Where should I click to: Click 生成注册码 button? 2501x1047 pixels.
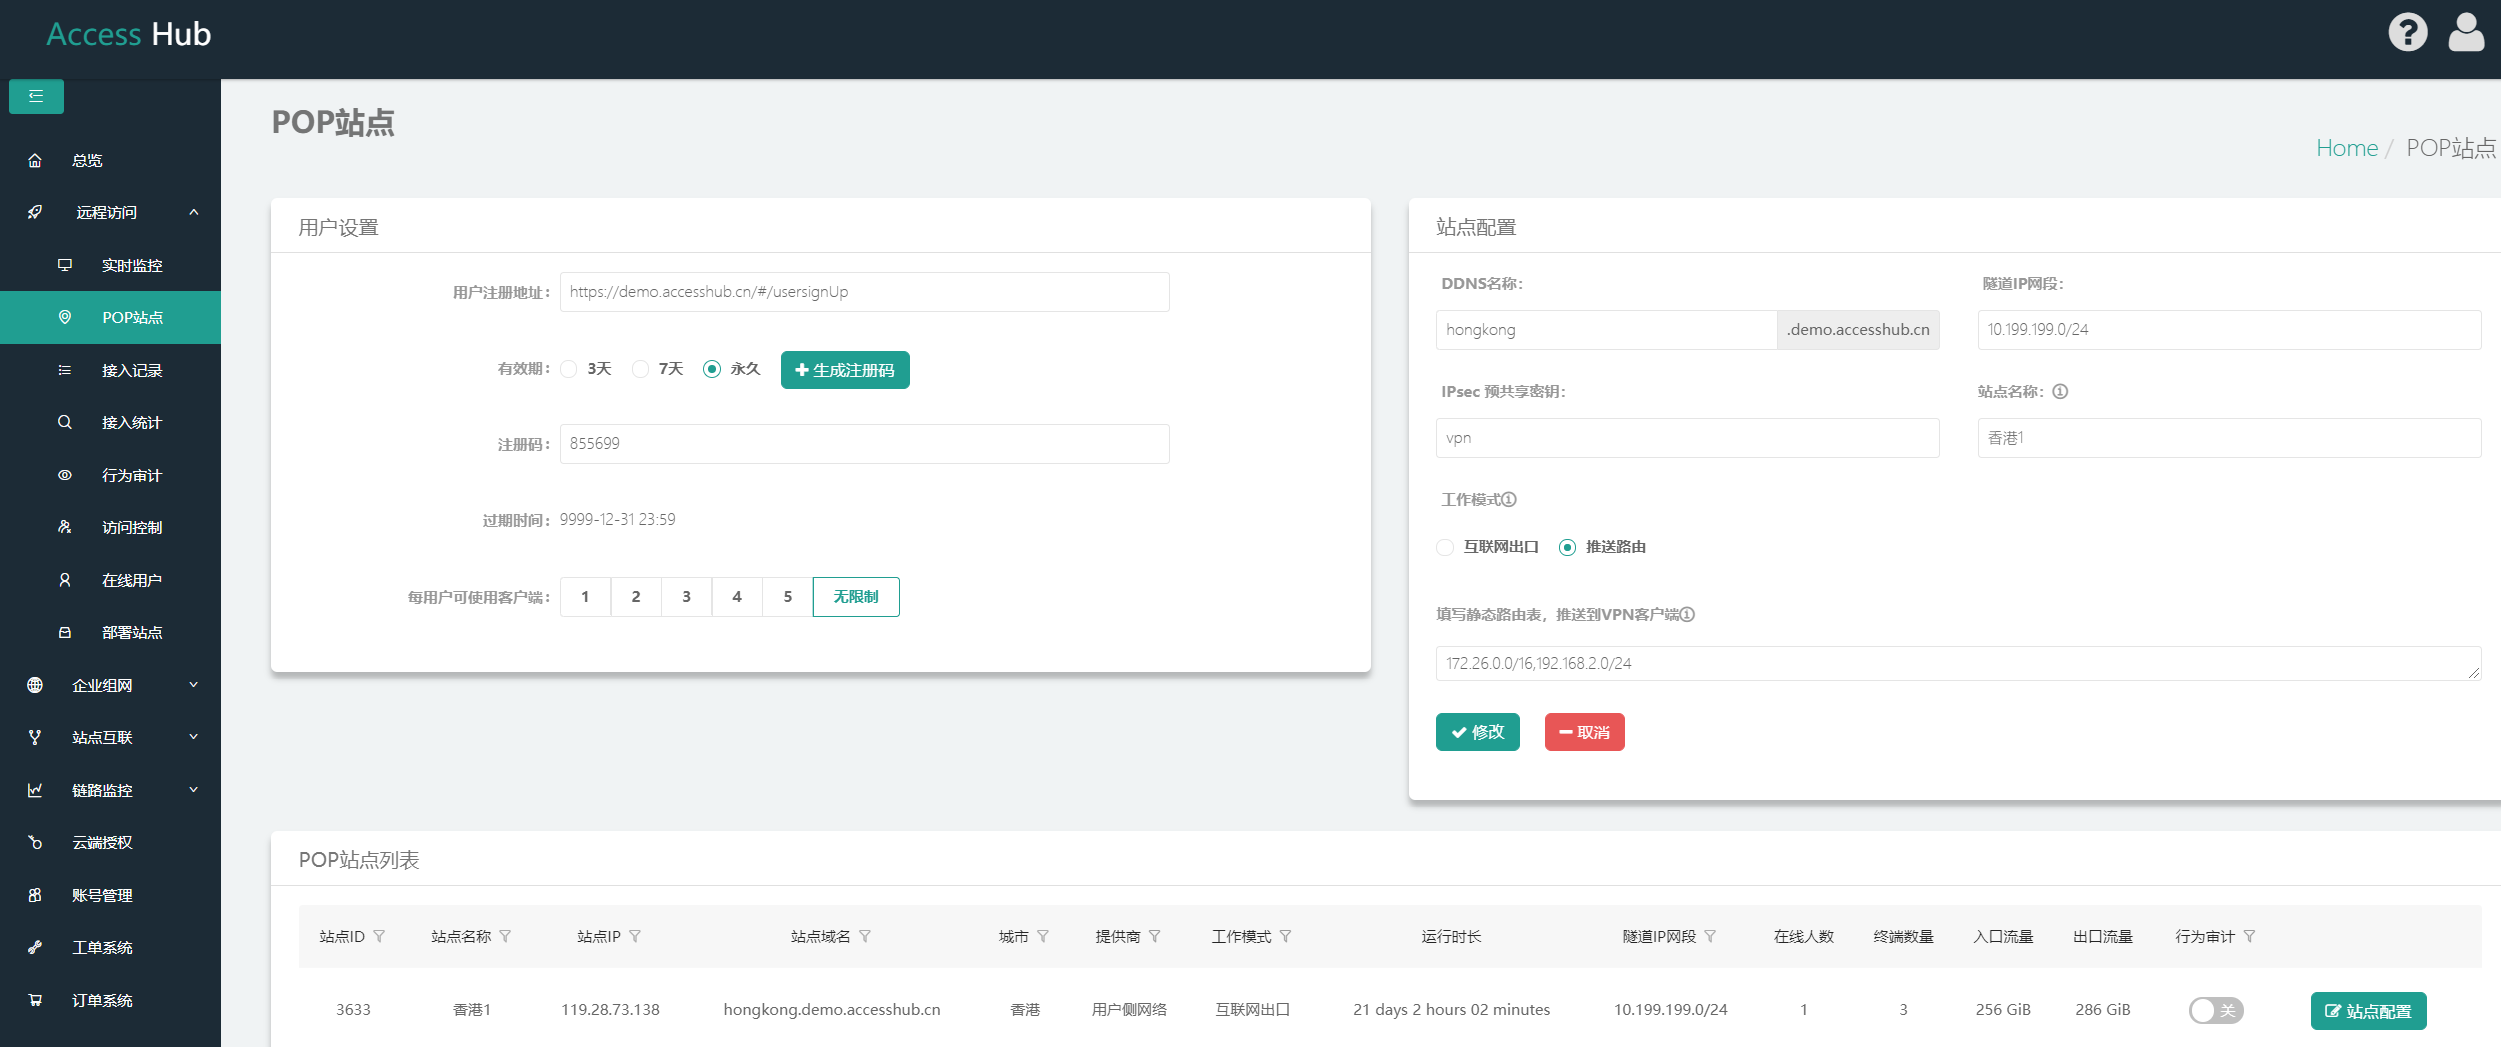click(x=845, y=370)
